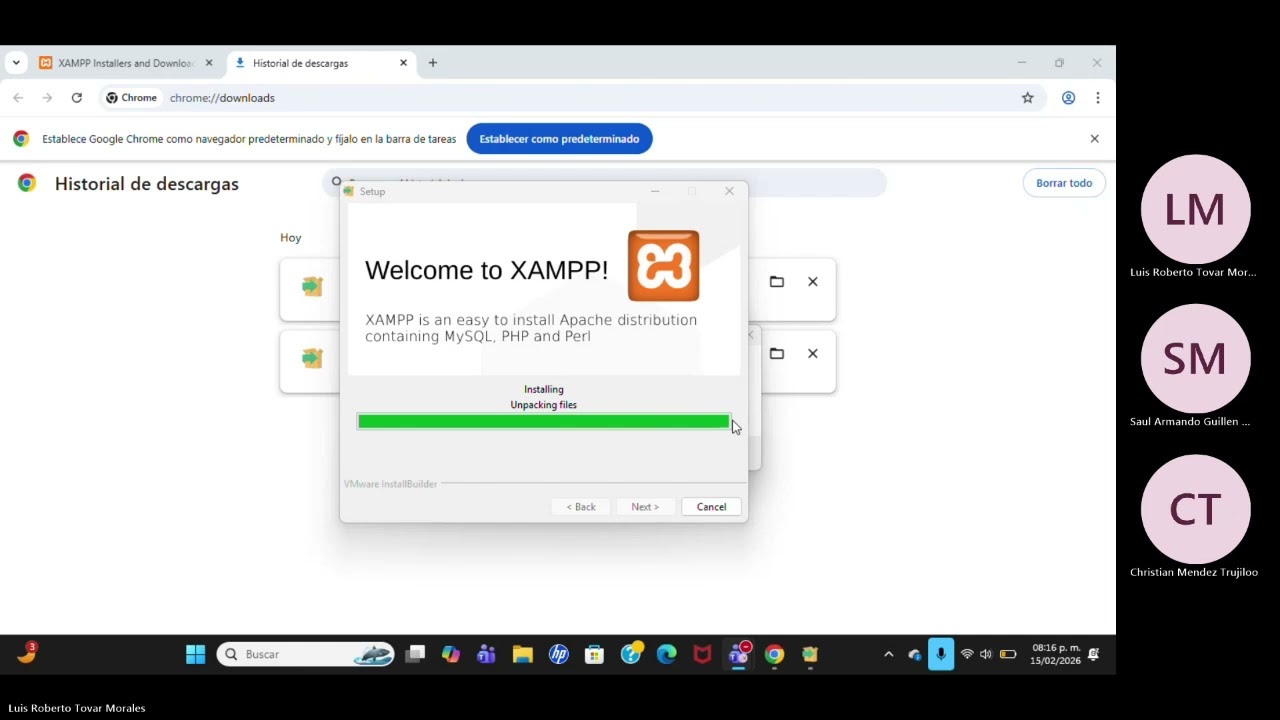
Task: Show hidden system tray icons
Action: click(888, 654)
